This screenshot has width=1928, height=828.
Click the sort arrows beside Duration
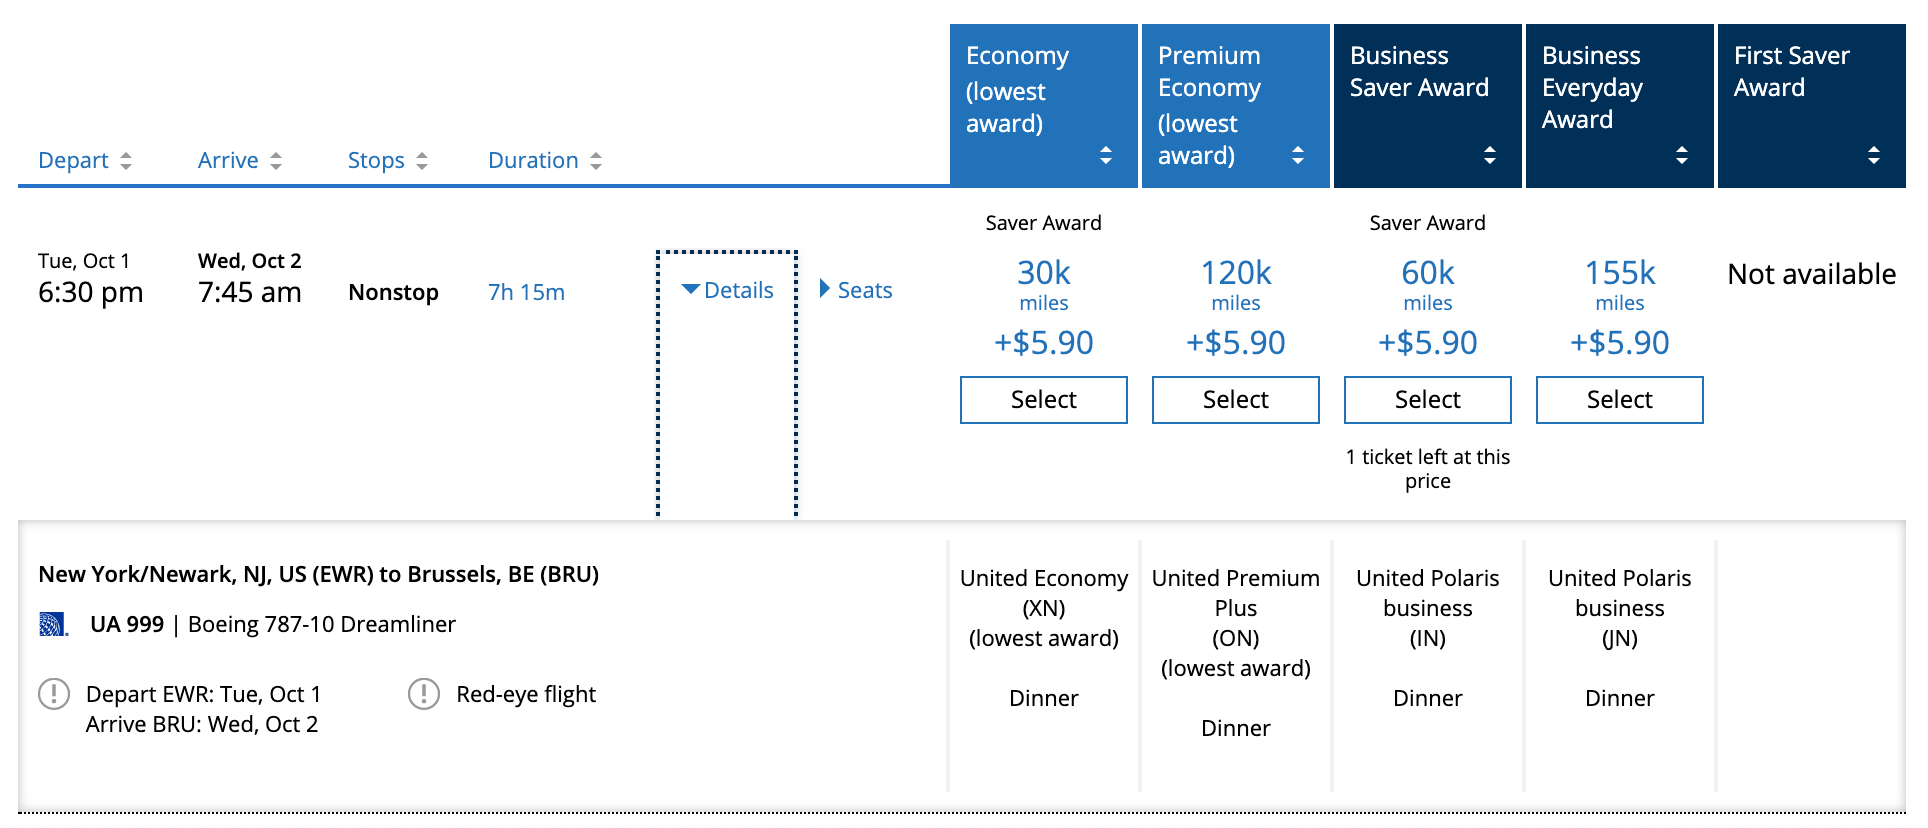pos(596,161)
